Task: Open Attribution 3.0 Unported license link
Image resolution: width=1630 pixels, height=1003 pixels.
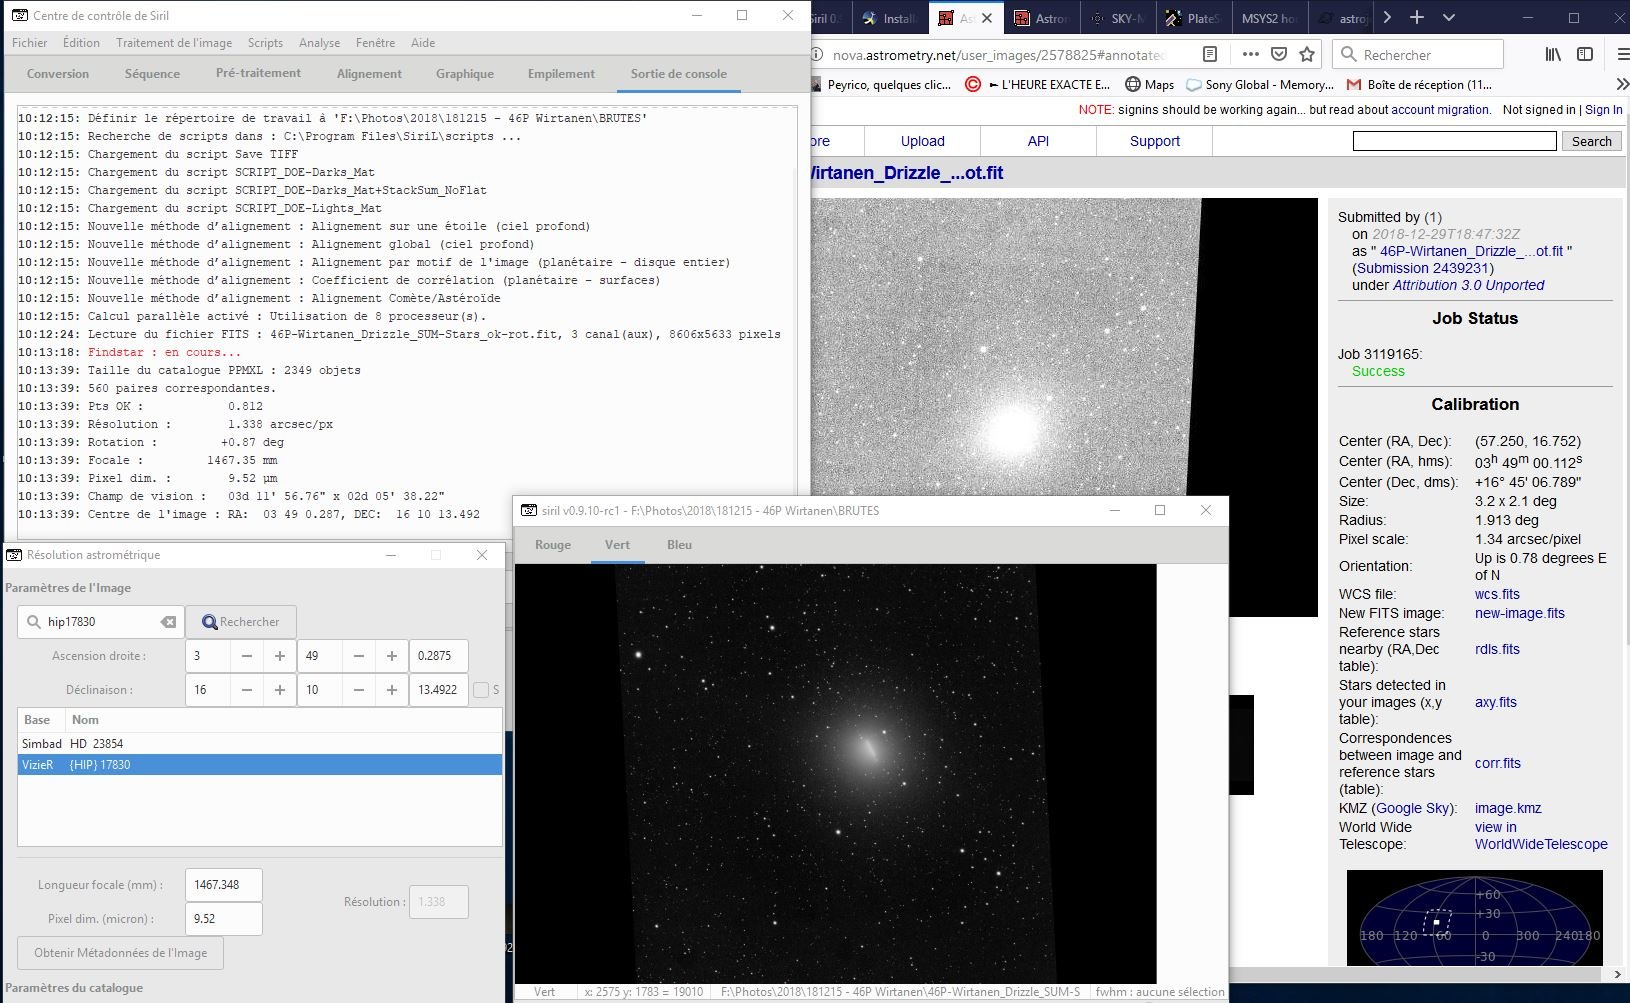Action: 1469,285
